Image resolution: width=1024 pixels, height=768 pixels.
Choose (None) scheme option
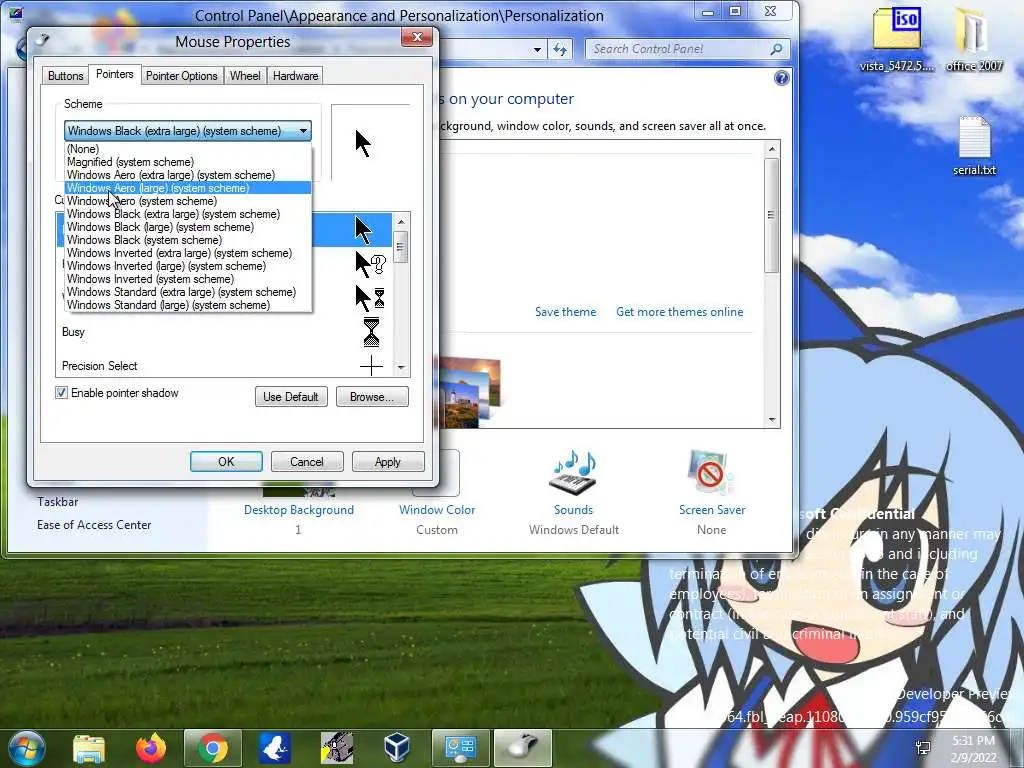pos(188,149)
